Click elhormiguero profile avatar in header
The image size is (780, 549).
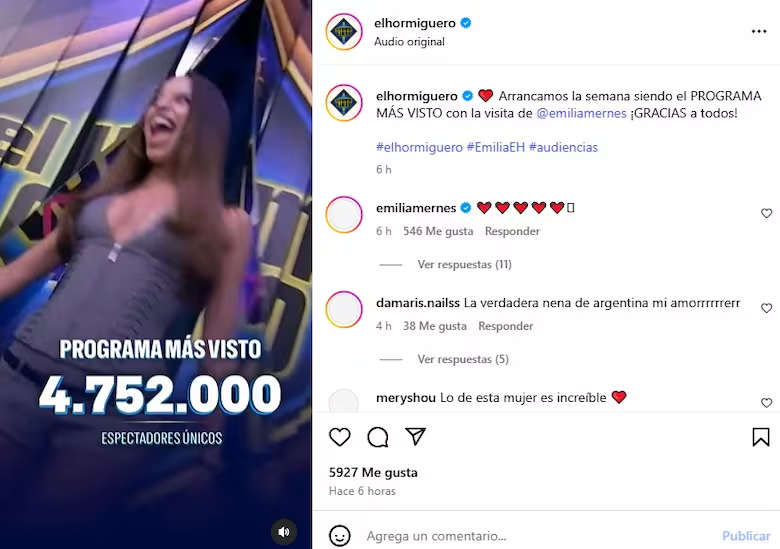(344, 32)
